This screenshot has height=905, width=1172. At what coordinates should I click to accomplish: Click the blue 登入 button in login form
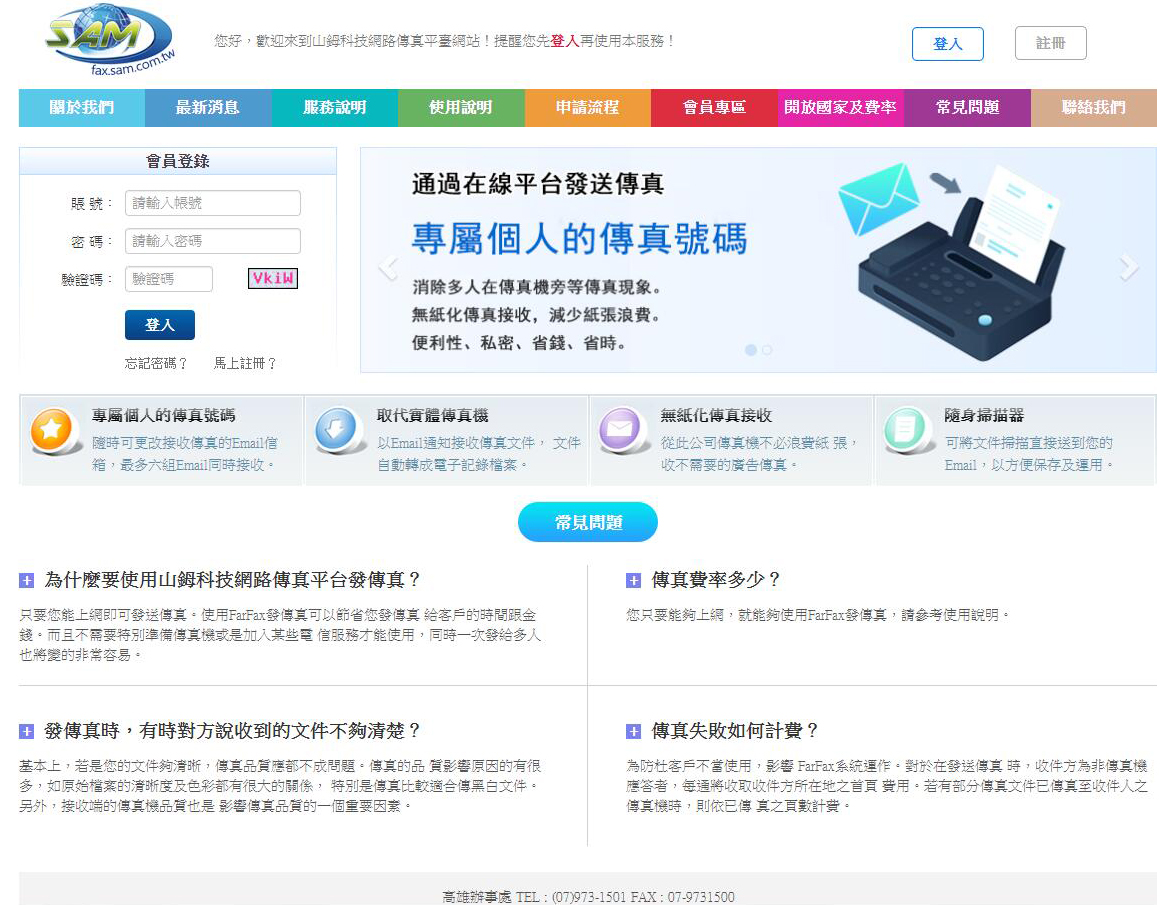[x=160, y=325]
